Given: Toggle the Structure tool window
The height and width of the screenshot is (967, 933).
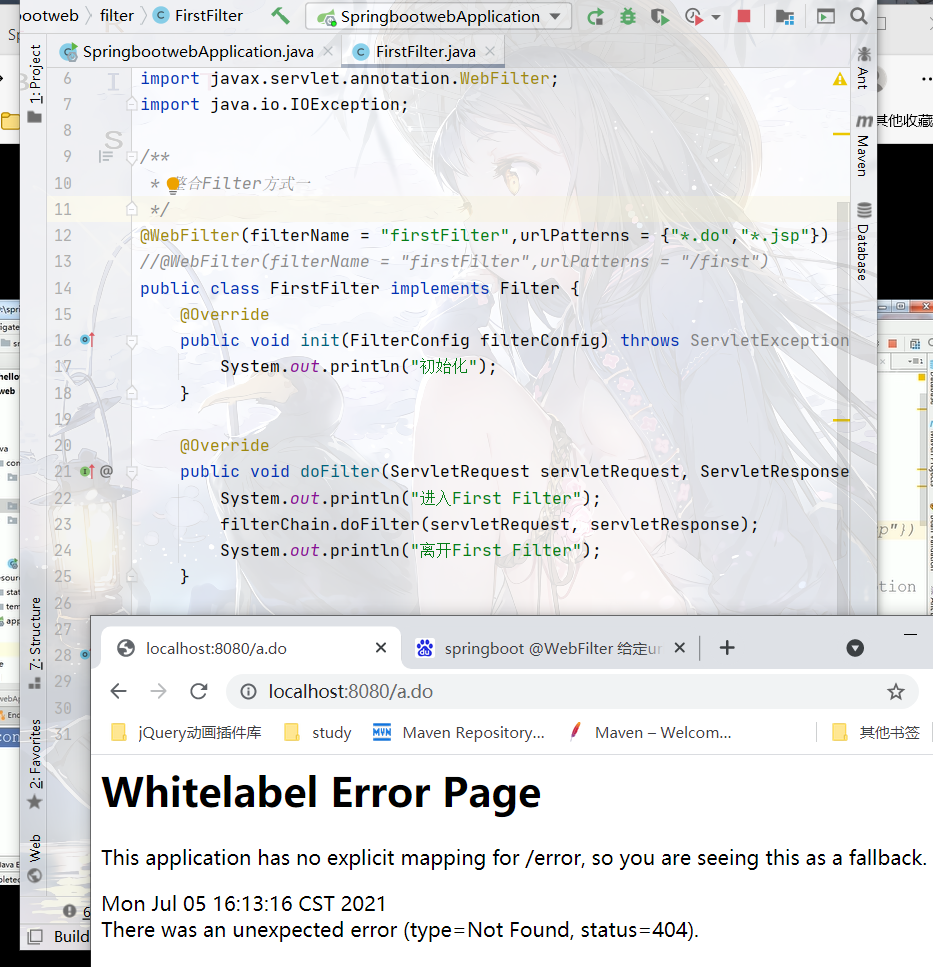Looking at the screenshot, I should click(x=35, y=641).
